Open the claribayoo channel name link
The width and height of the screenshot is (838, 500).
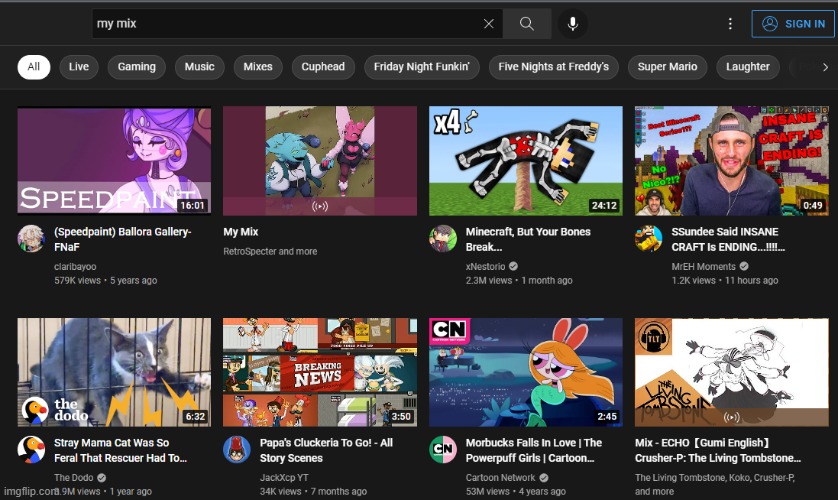[75, 266]
